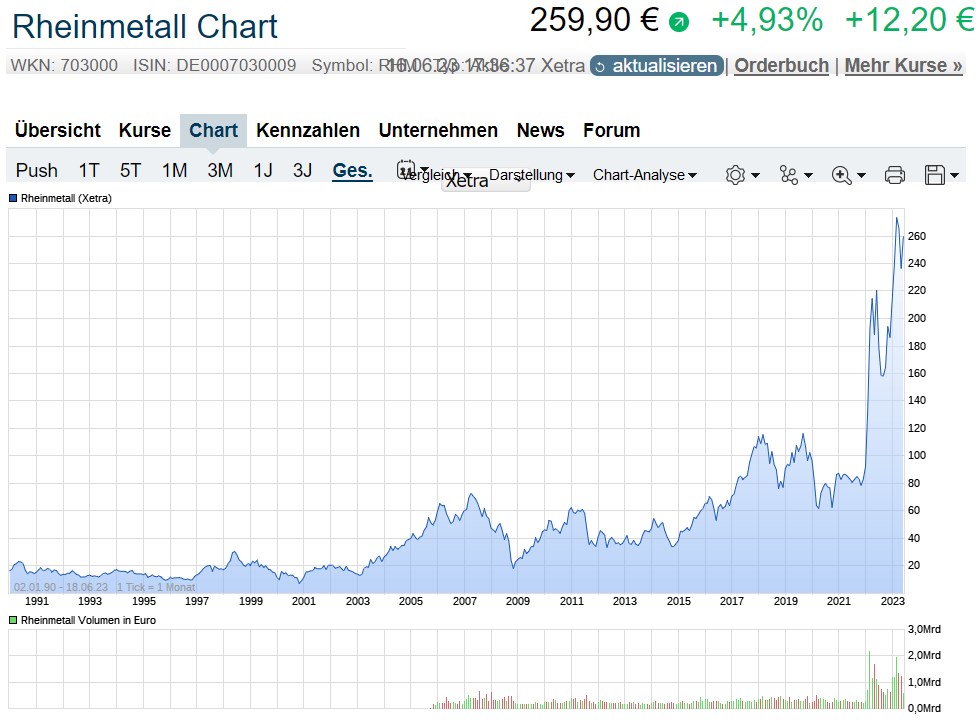The height and width of the screenshot is (722, 976).
Task: Switch chart to 3M range
Action: click(220, 171)
